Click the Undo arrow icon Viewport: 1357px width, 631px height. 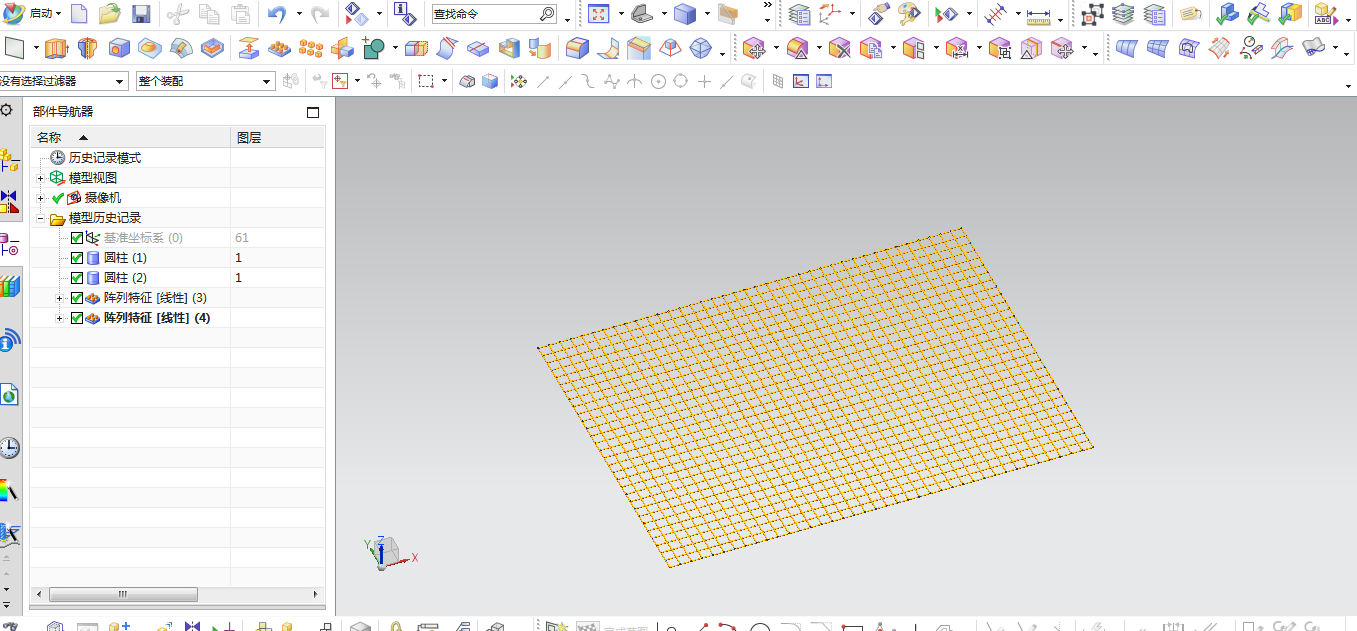[277, 14]
